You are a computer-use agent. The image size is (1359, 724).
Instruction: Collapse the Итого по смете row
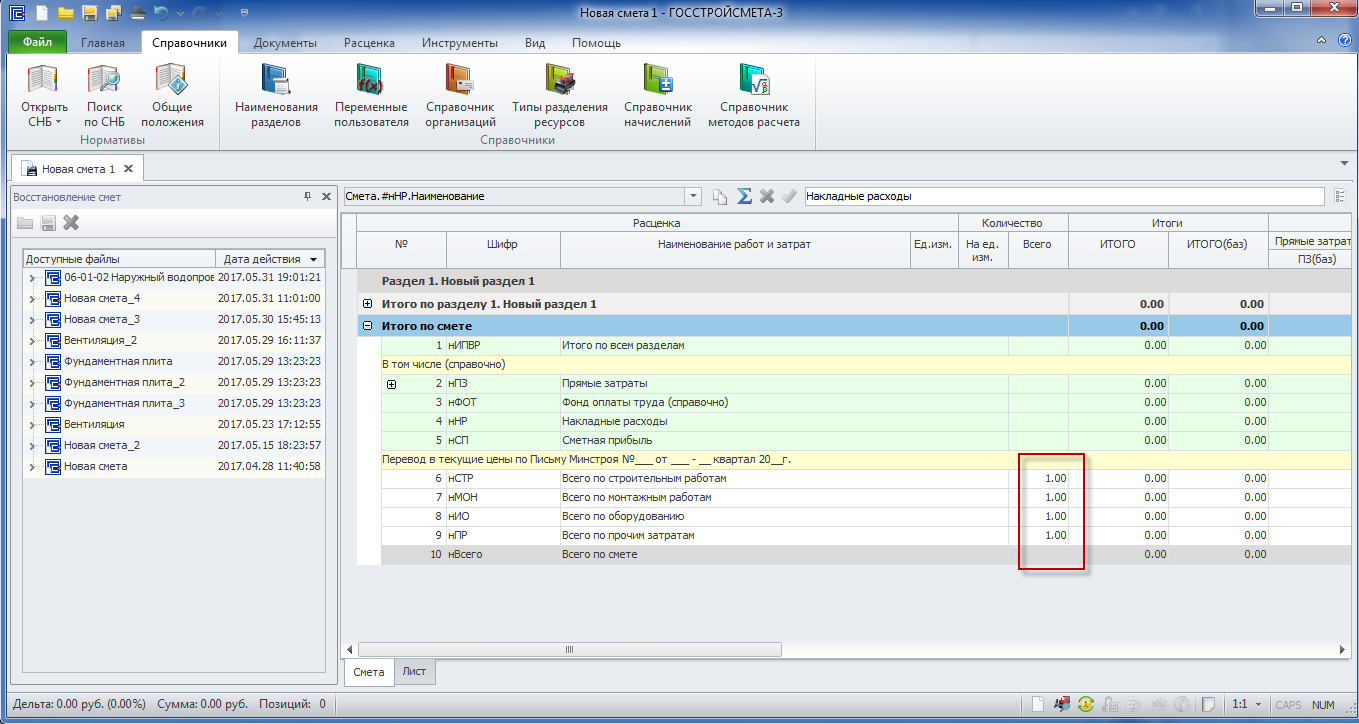(x=367, y=325)
